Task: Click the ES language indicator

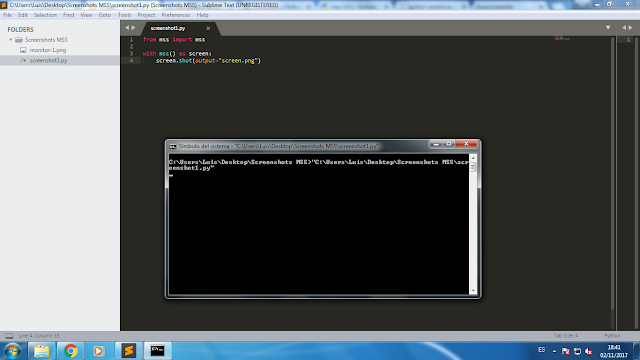Action: coord(541,350)
